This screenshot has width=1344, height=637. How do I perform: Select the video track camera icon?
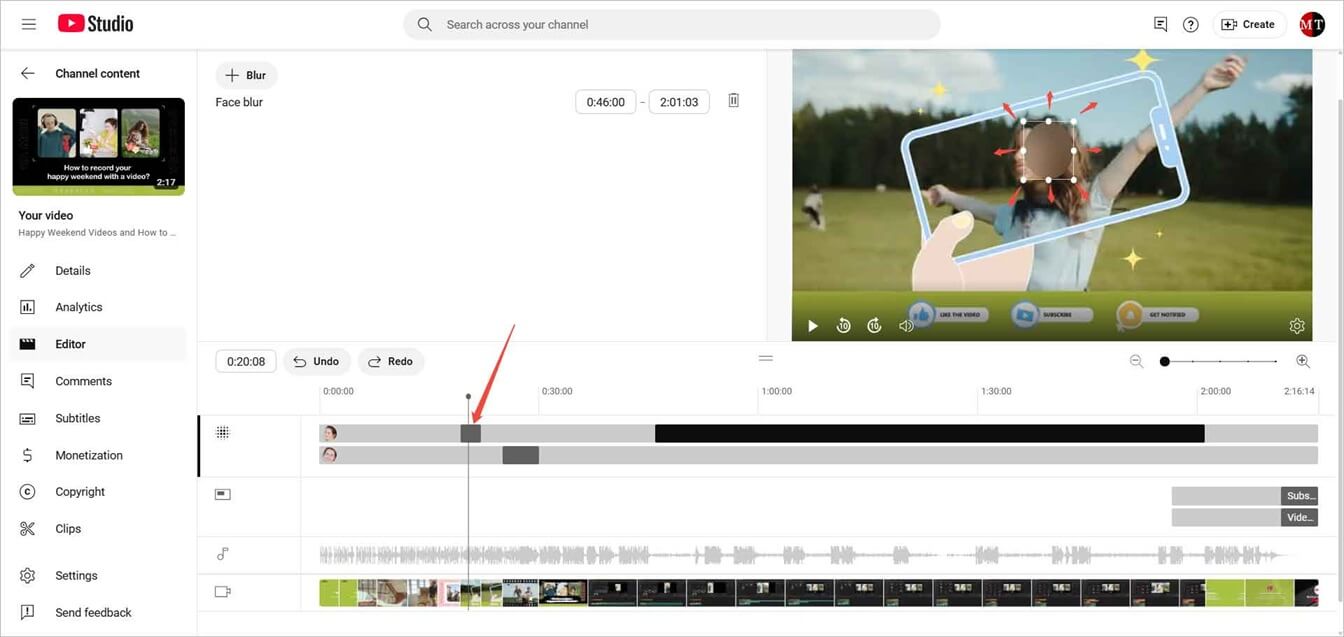[x=222, y=591]
